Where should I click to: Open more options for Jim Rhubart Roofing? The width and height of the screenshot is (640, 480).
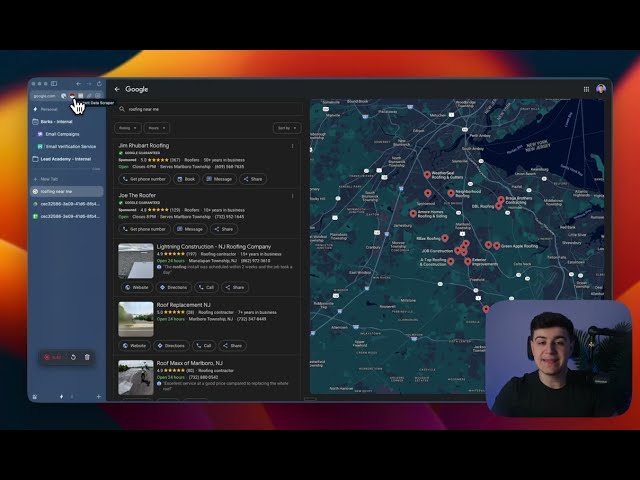tap(292, 146)
